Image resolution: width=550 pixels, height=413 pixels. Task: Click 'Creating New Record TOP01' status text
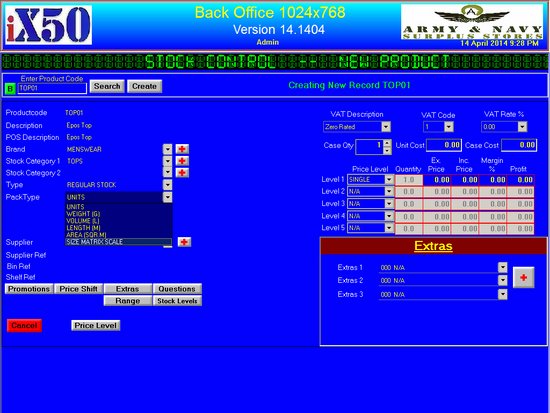(349, 85)
